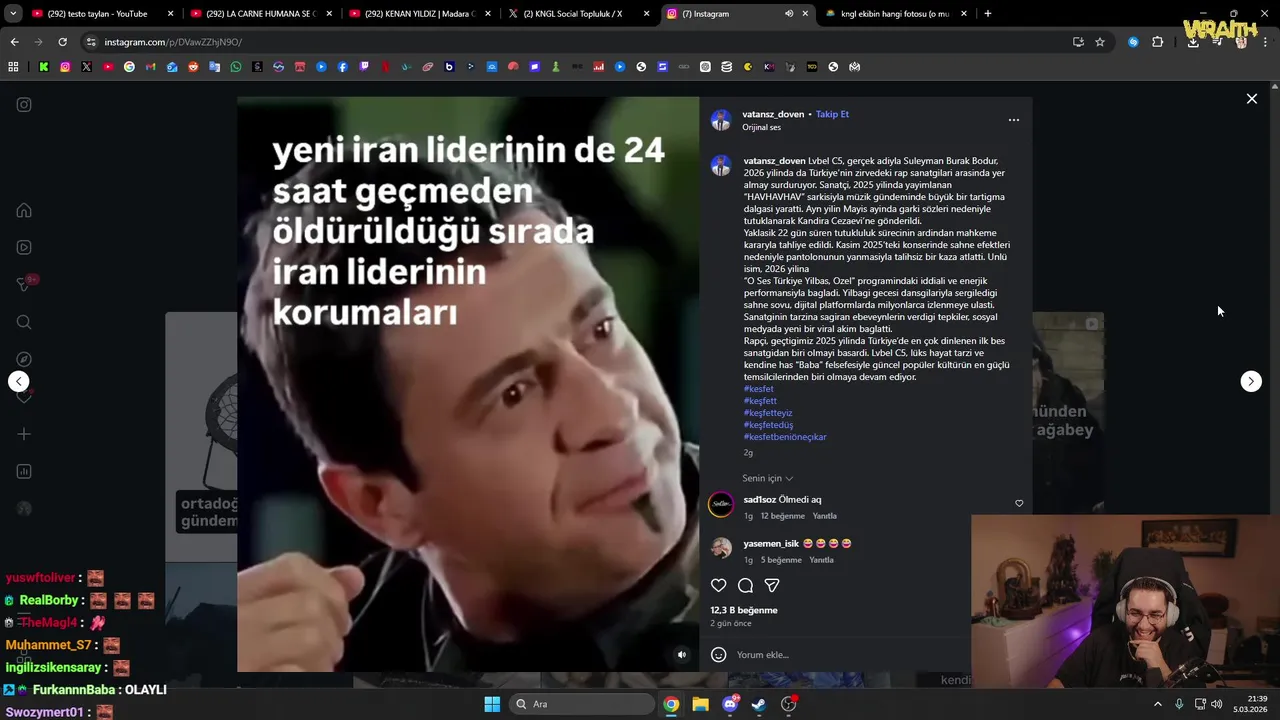This screenshot has width=1280, height=720.
Task: Open the Instagram logo in the sidebar
Action: 24,104
